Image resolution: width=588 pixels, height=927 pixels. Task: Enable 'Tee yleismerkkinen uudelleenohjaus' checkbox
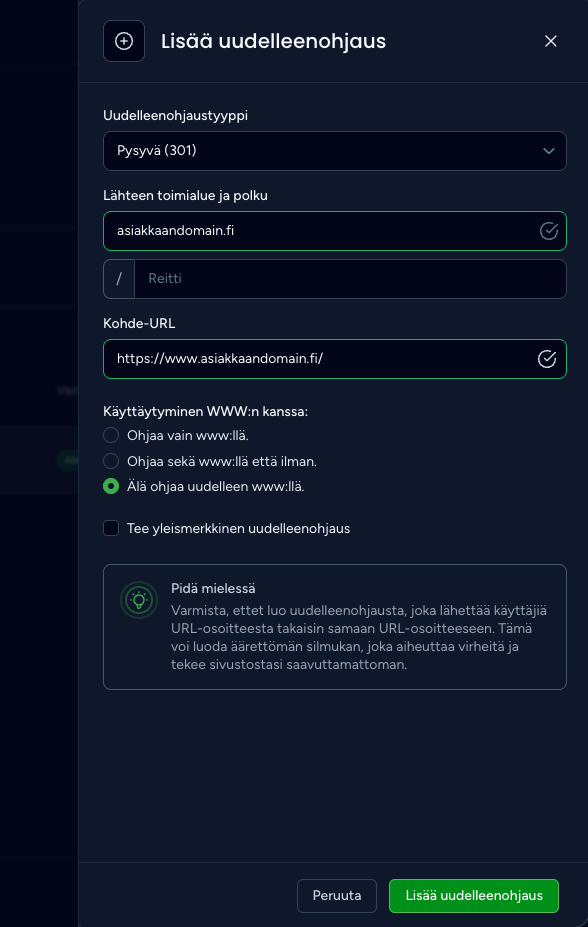click(111, 528)
